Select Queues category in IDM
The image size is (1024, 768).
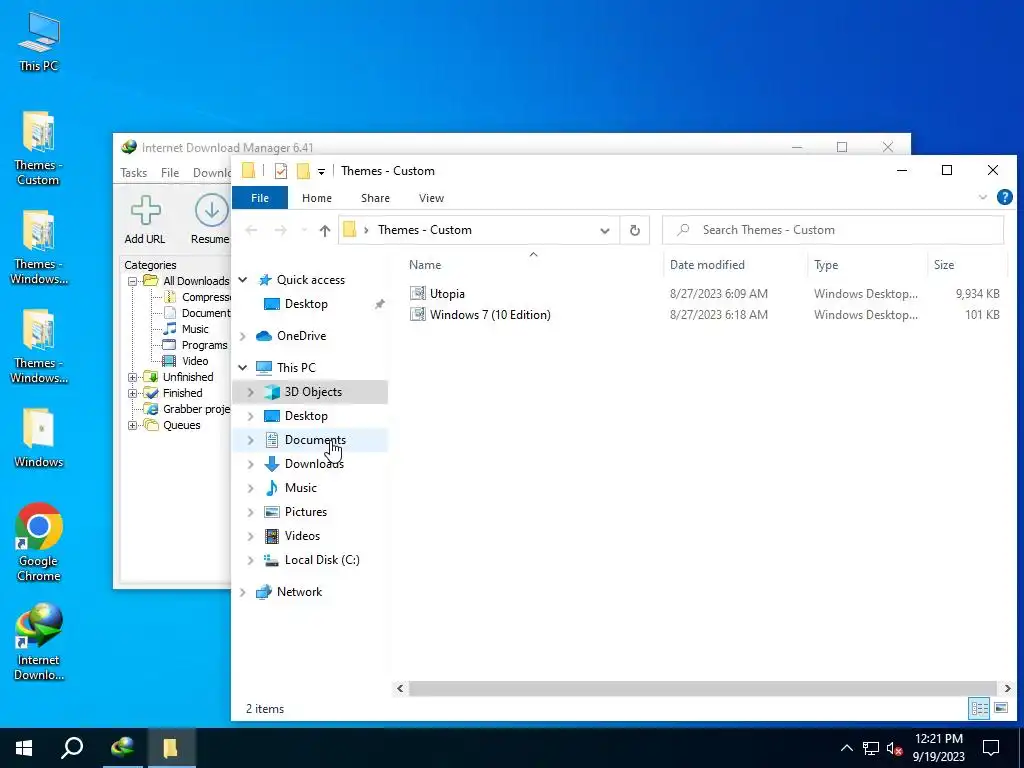[x=181, y=425]
